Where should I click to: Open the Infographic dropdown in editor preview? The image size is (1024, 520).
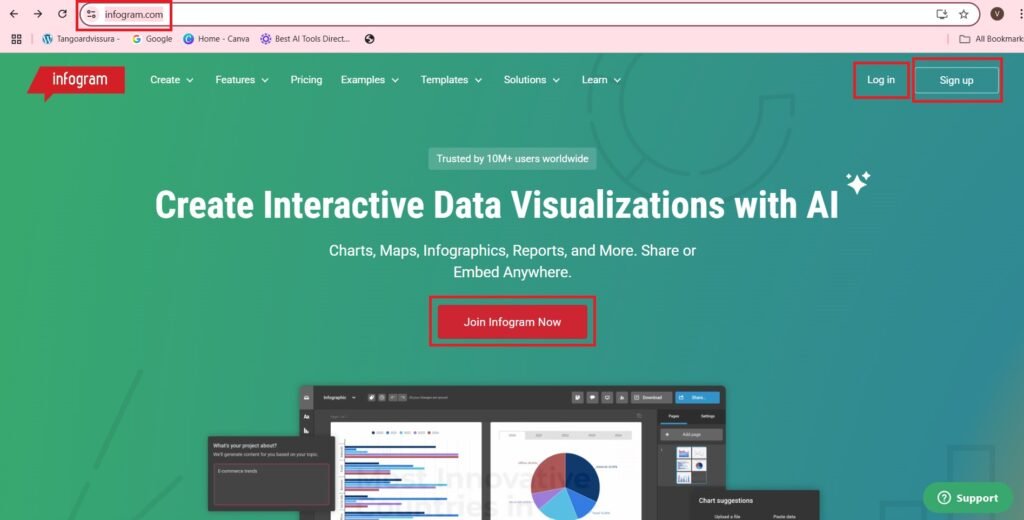coord(340,397)
